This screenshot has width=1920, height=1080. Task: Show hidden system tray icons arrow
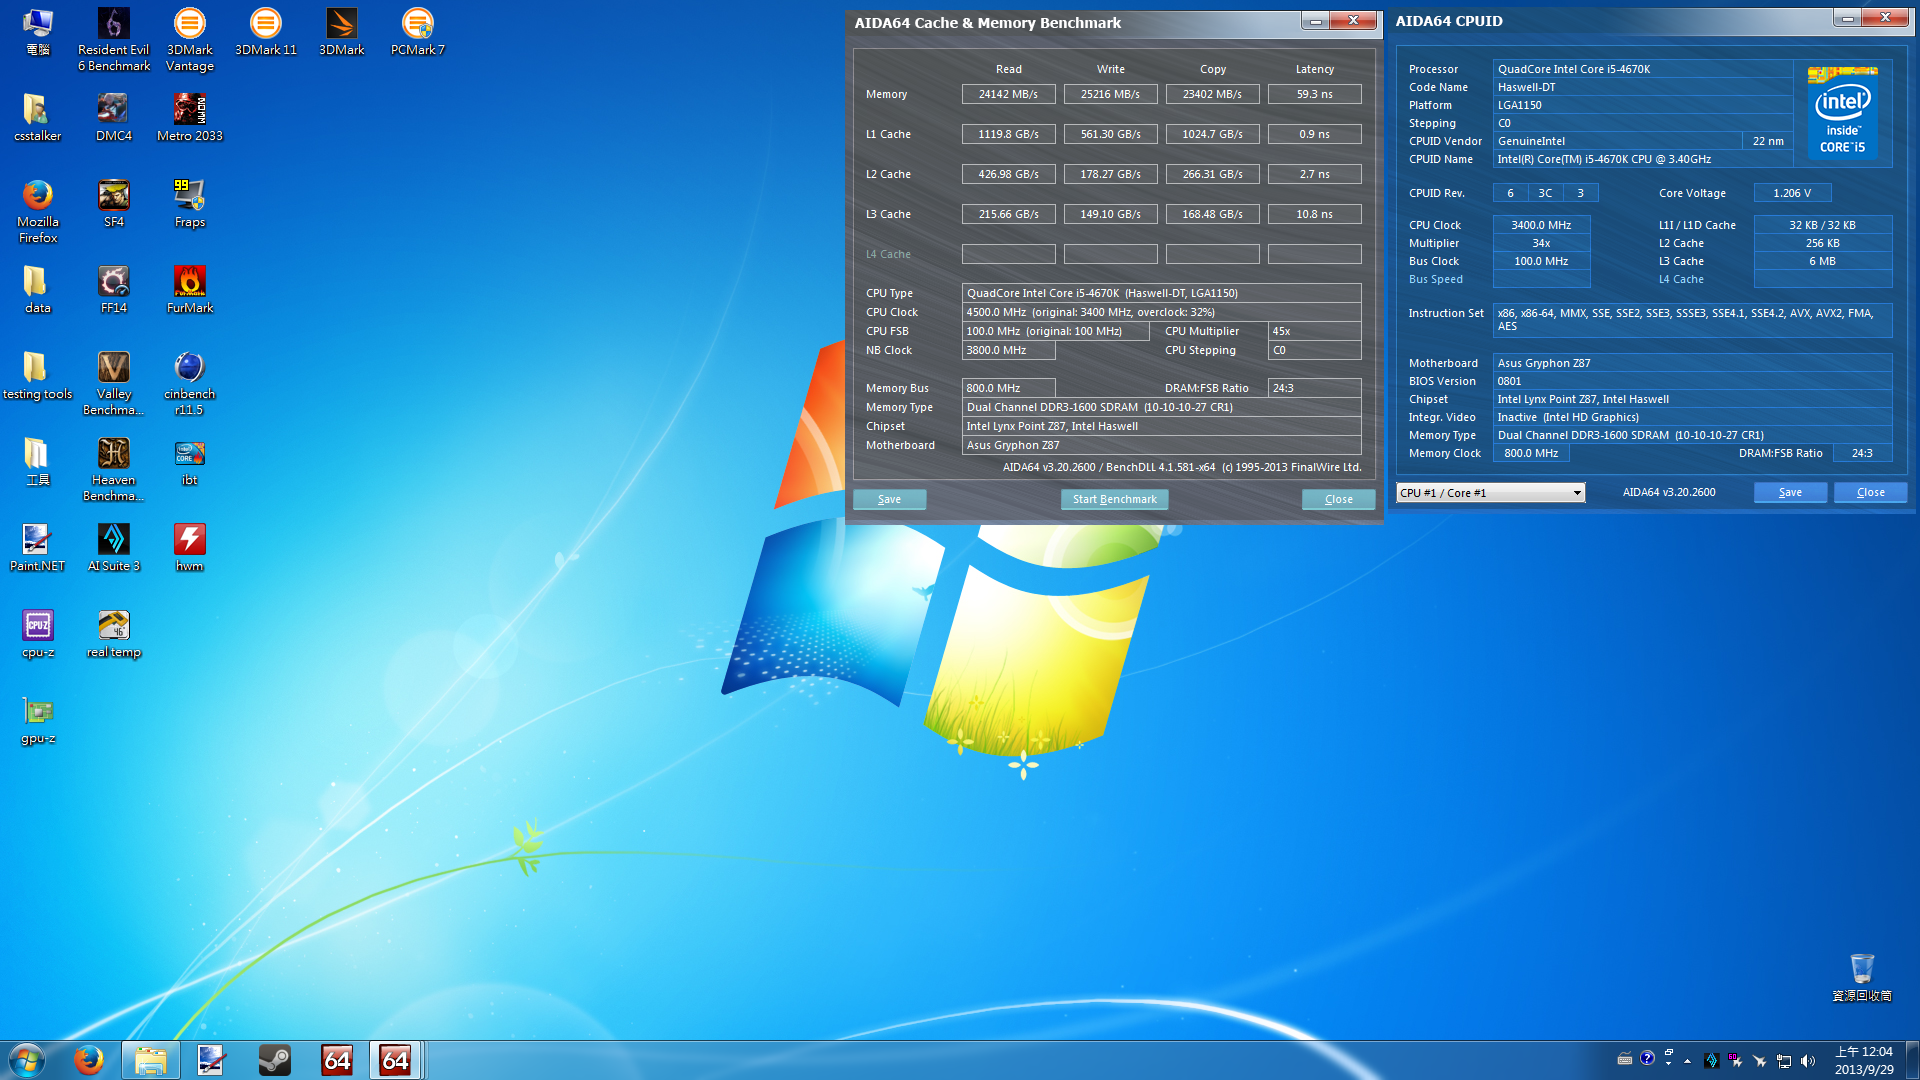1688,1061
